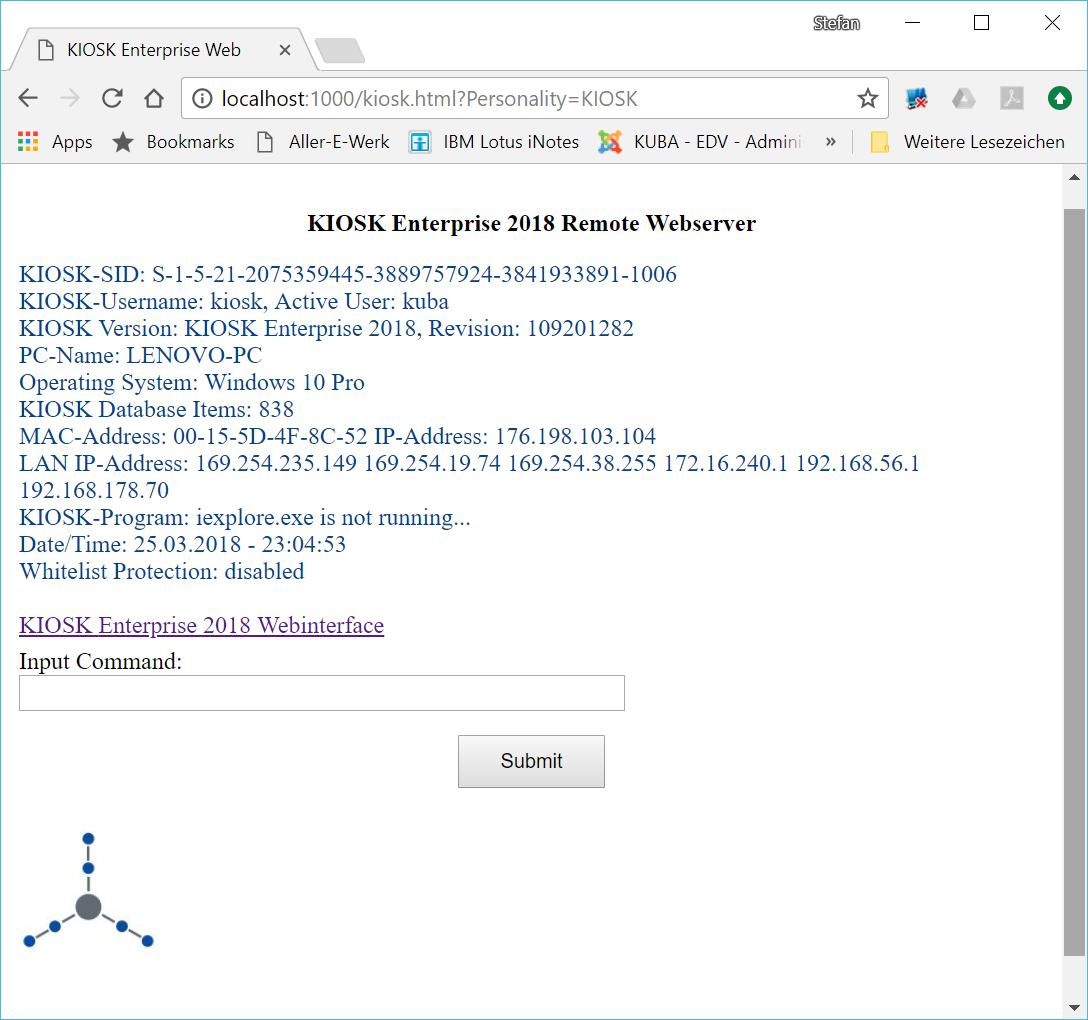Click the monitor extension icon with red X

(x=917, y=99)
